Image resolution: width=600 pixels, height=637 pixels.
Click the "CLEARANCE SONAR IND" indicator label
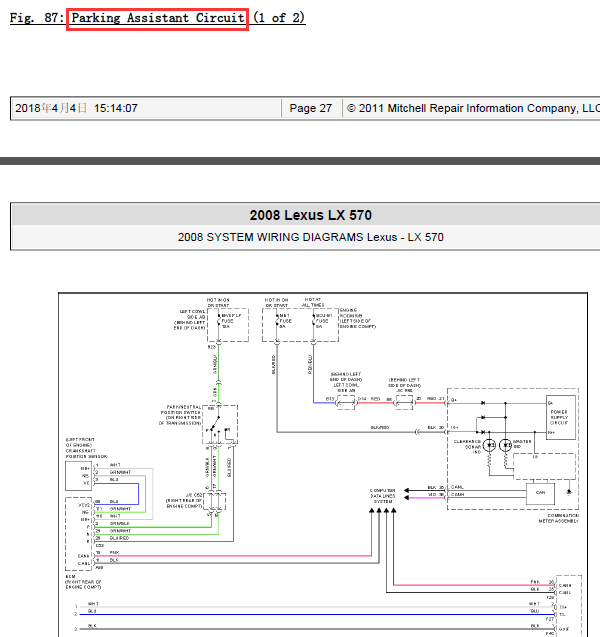tap(467, 446)
